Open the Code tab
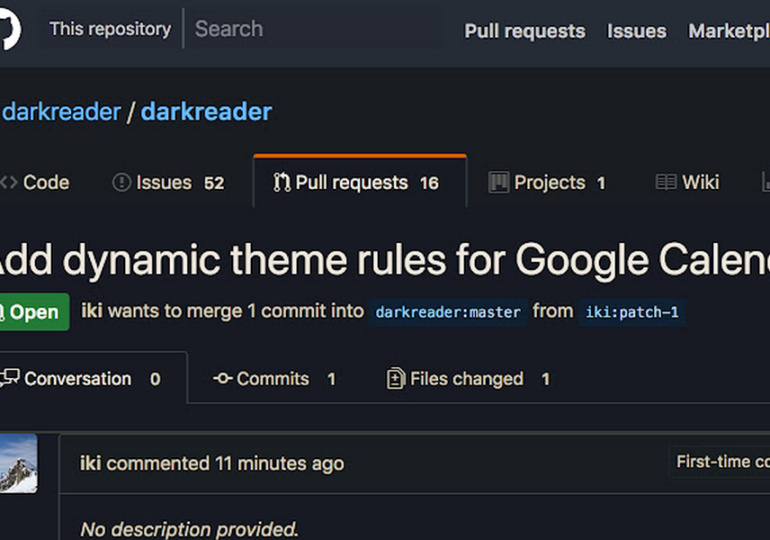 [x=45, y=183]
